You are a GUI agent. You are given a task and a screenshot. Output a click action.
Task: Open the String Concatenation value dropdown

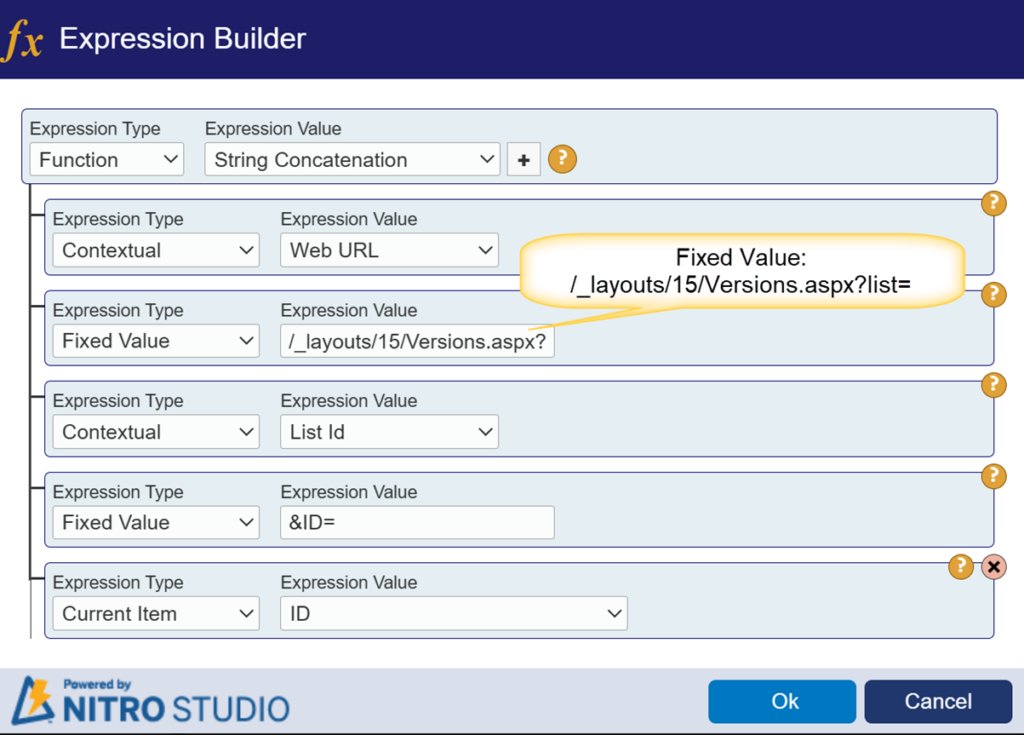point(353,160)
